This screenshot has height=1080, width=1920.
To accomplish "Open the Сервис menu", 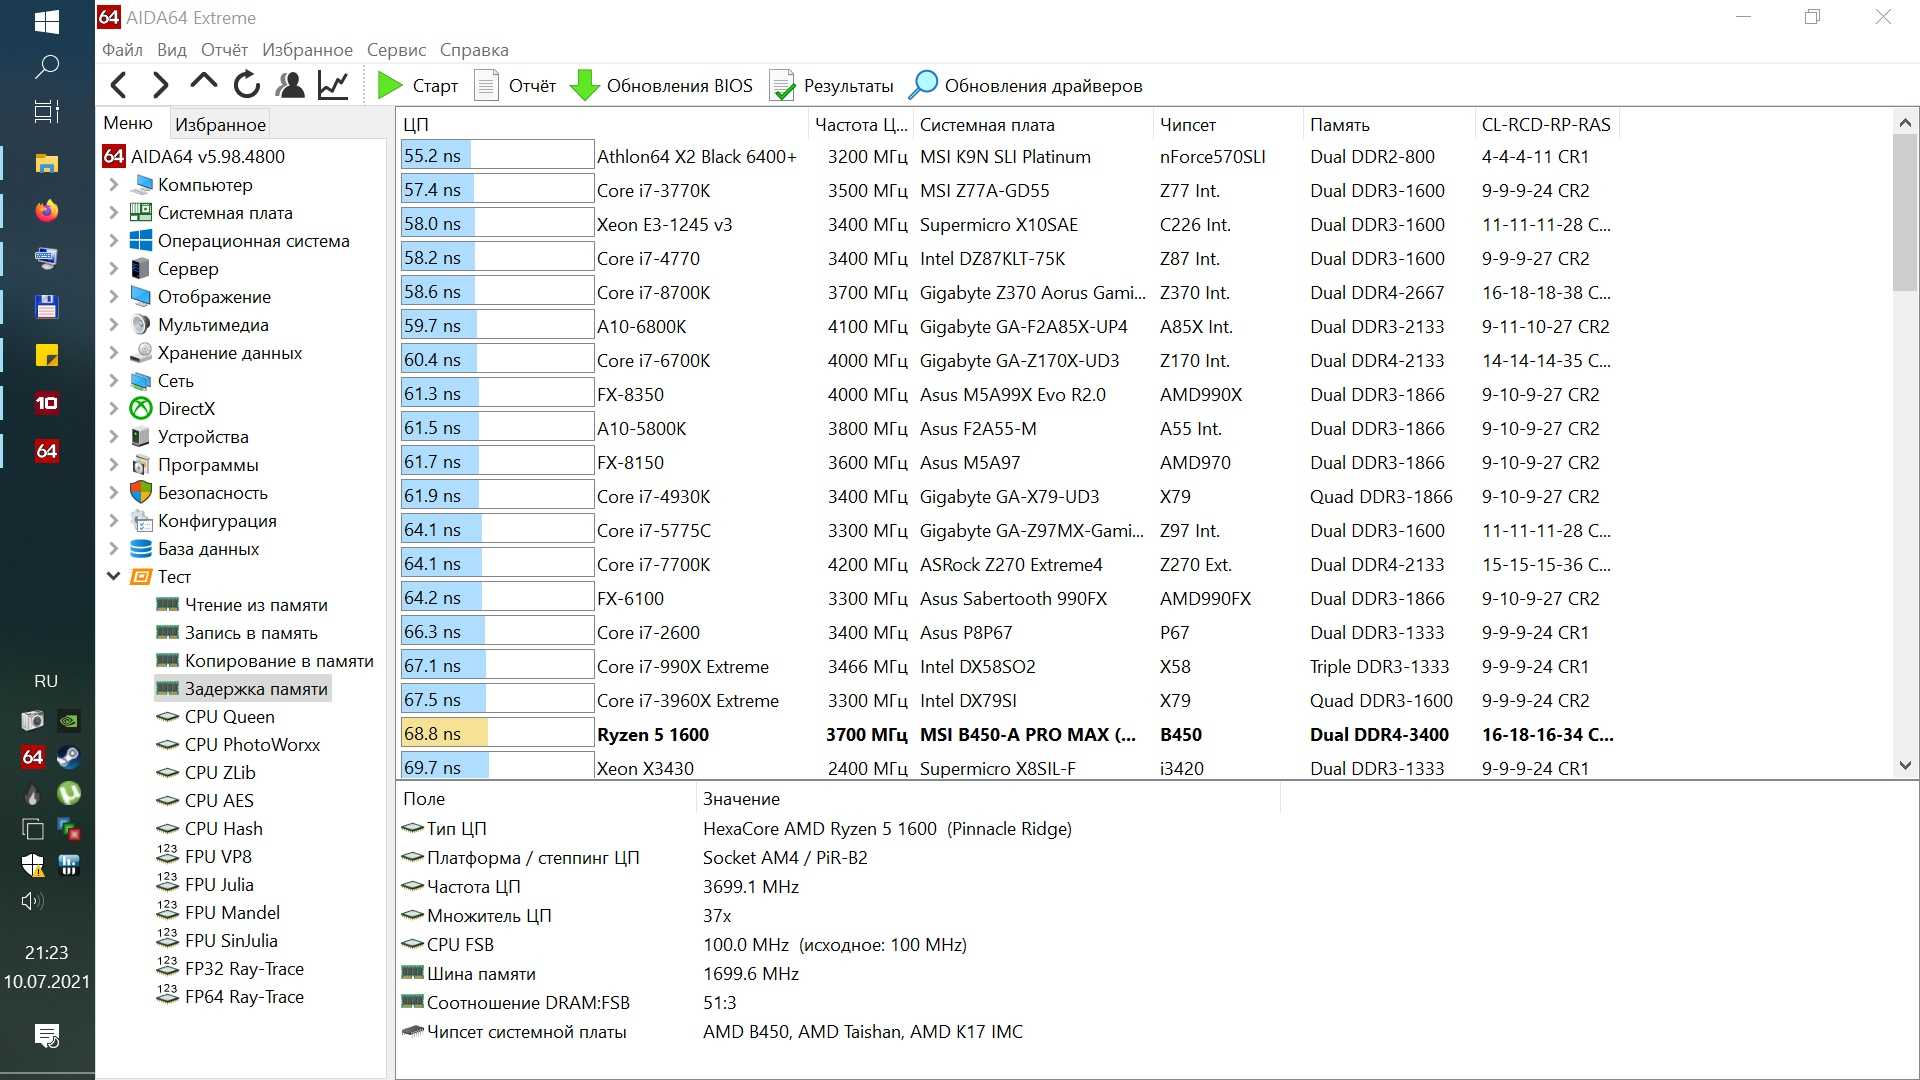I will coord(396,50).
